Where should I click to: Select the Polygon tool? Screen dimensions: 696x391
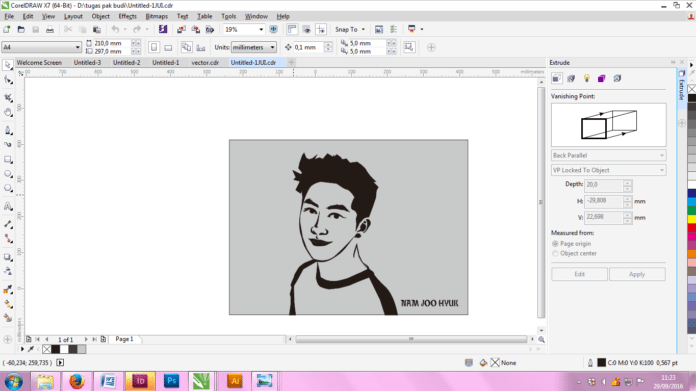point(8,188)
